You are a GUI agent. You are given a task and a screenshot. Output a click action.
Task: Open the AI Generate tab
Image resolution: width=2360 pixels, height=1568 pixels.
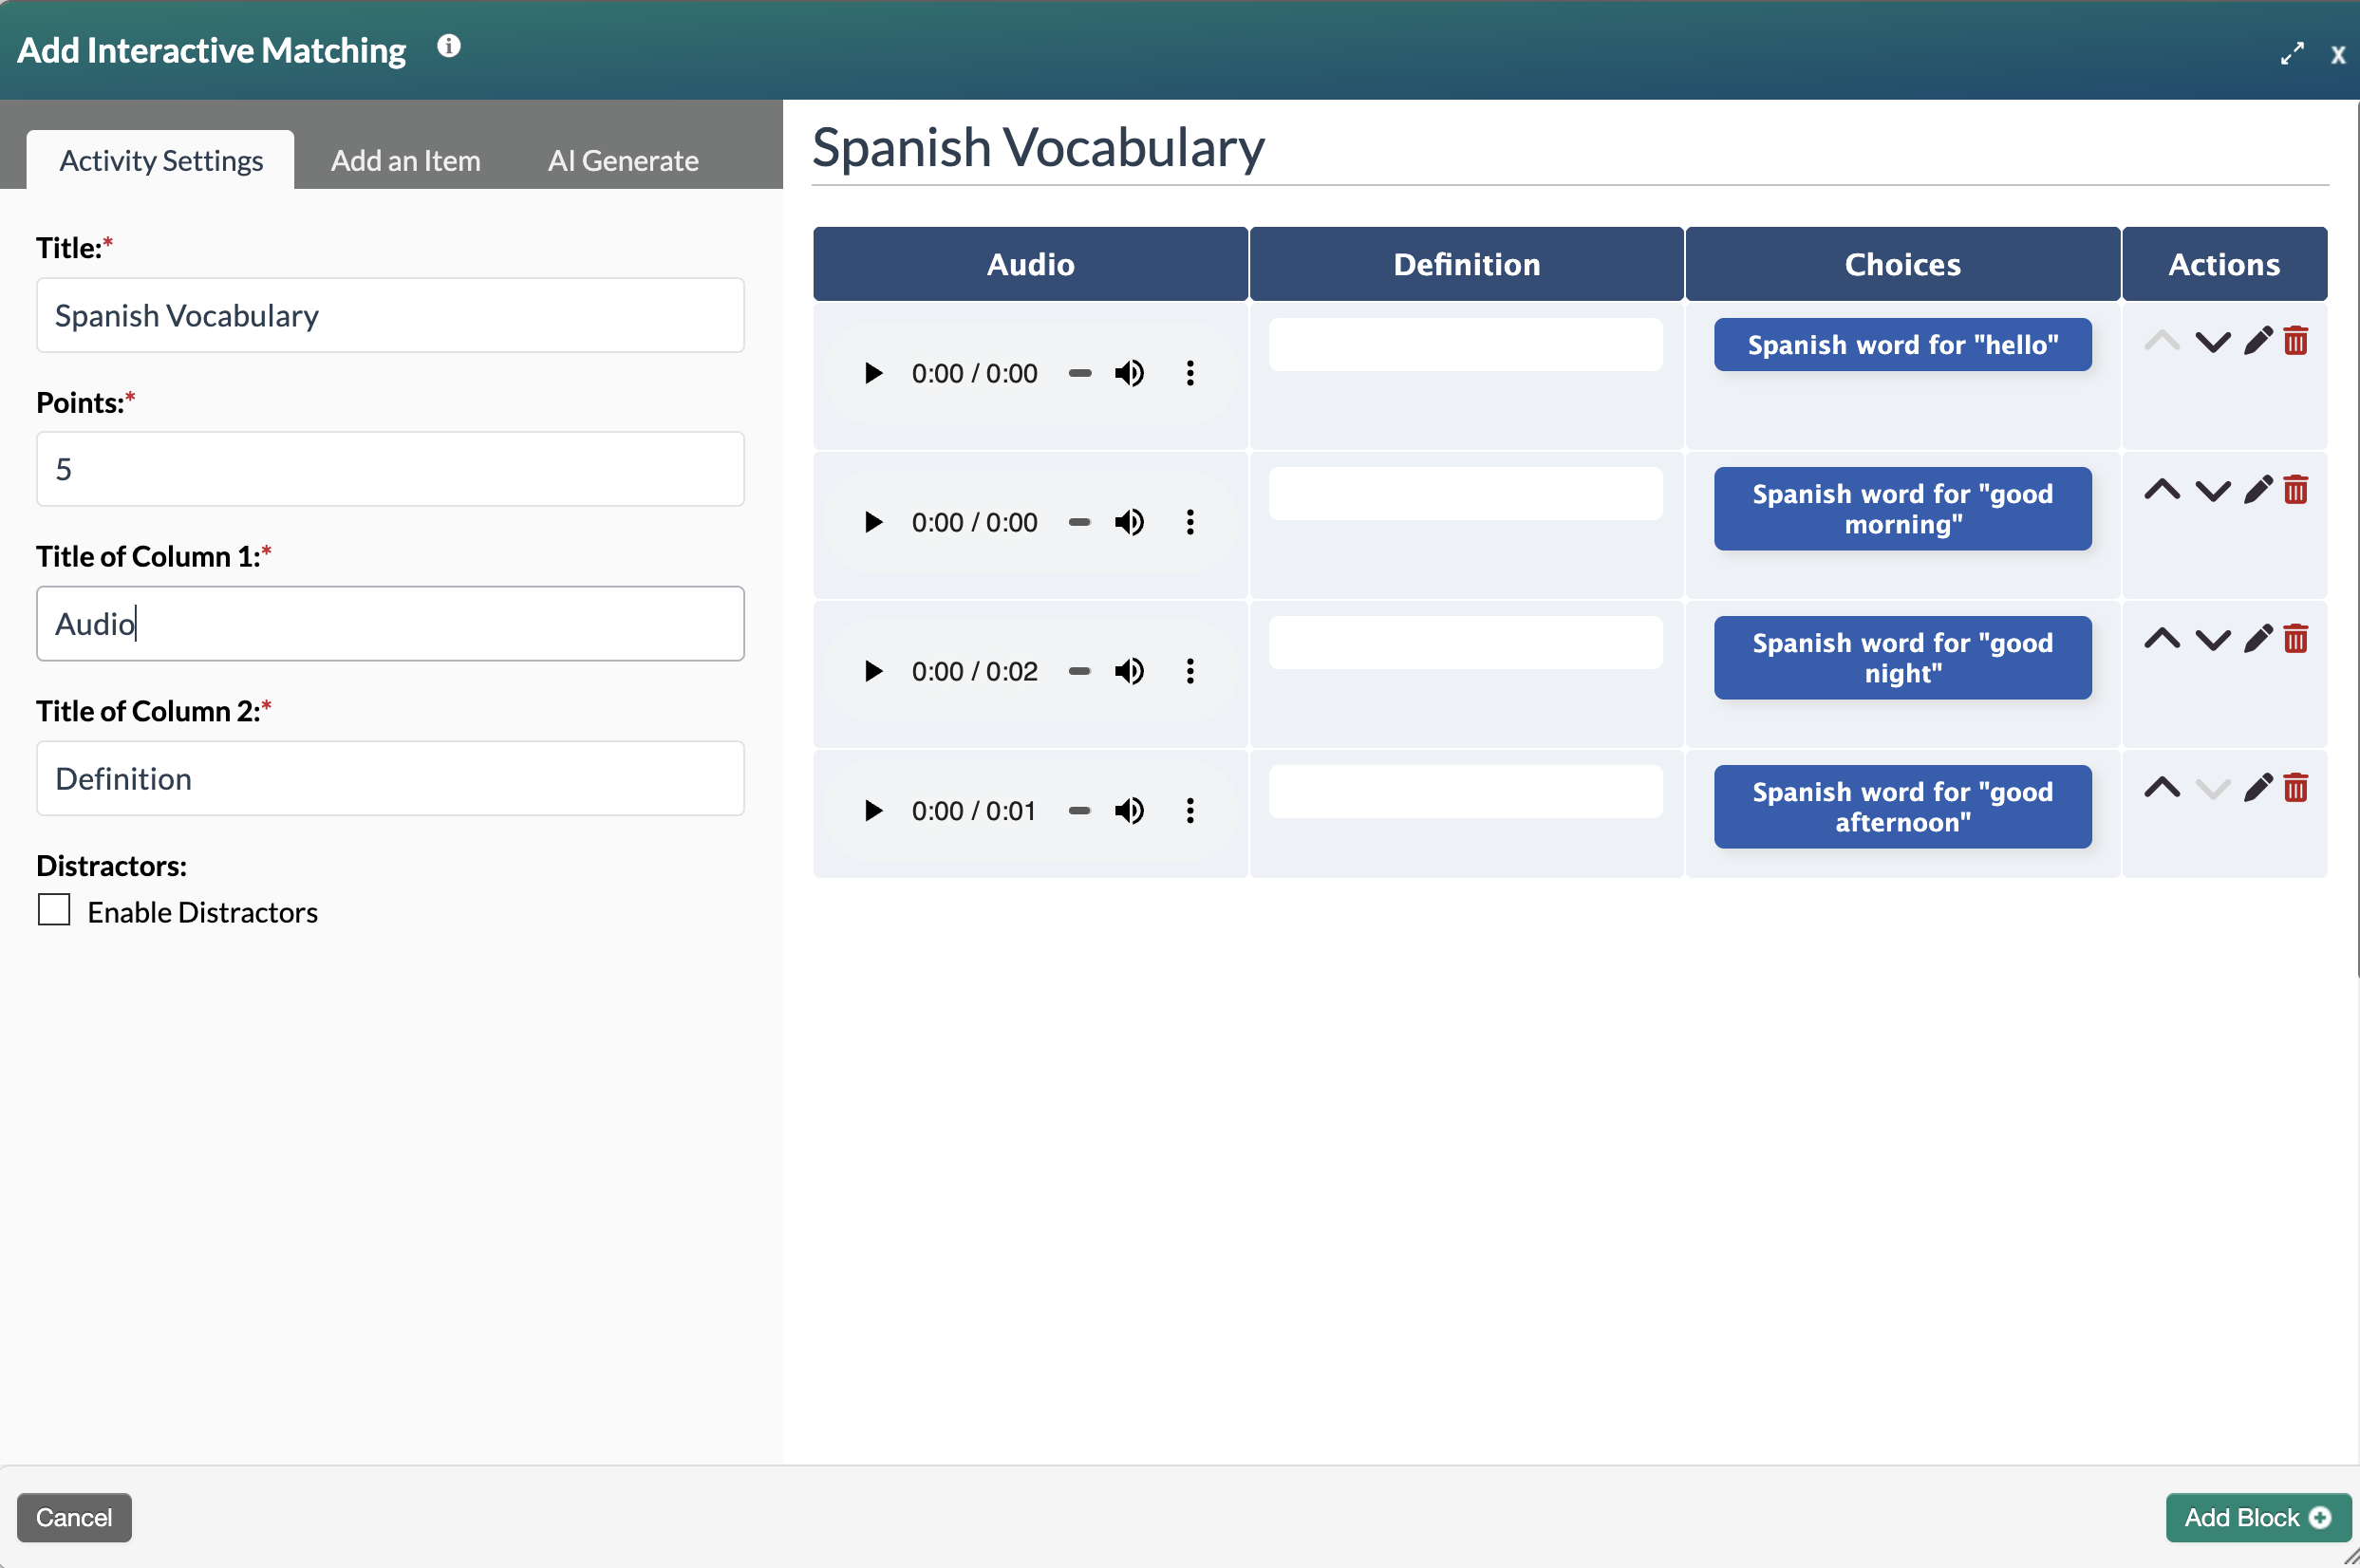(x=622, y=159)
